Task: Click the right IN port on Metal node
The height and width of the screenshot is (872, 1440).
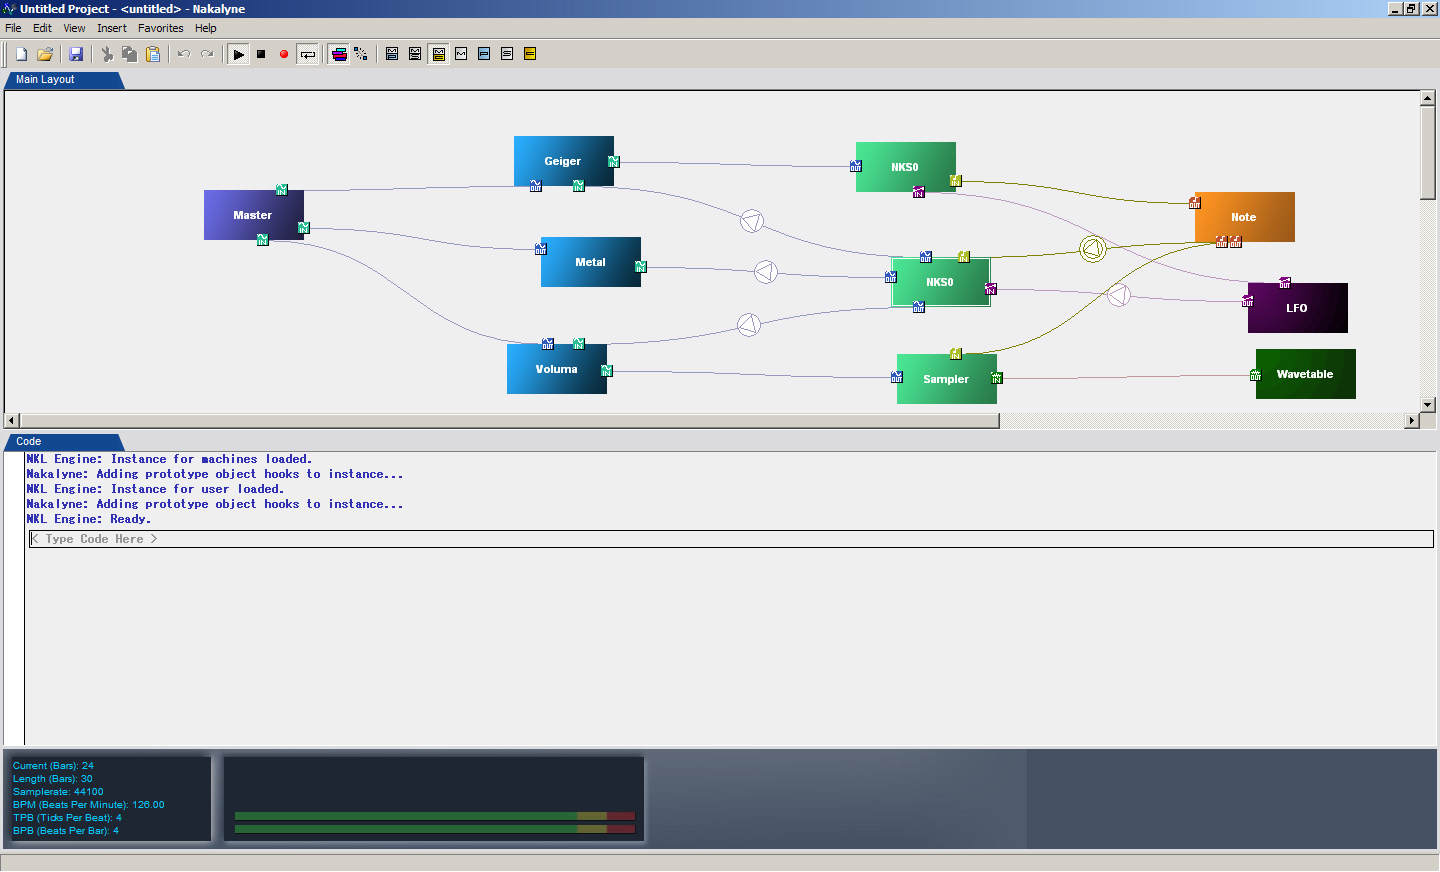Action: tap(641, 267)
